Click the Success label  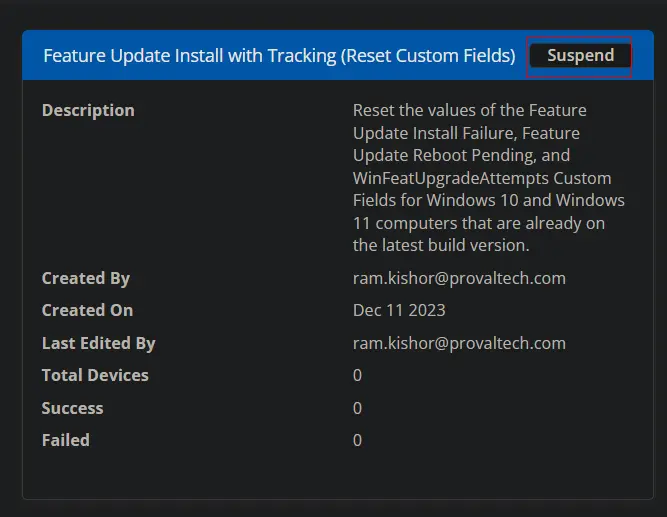72,408
